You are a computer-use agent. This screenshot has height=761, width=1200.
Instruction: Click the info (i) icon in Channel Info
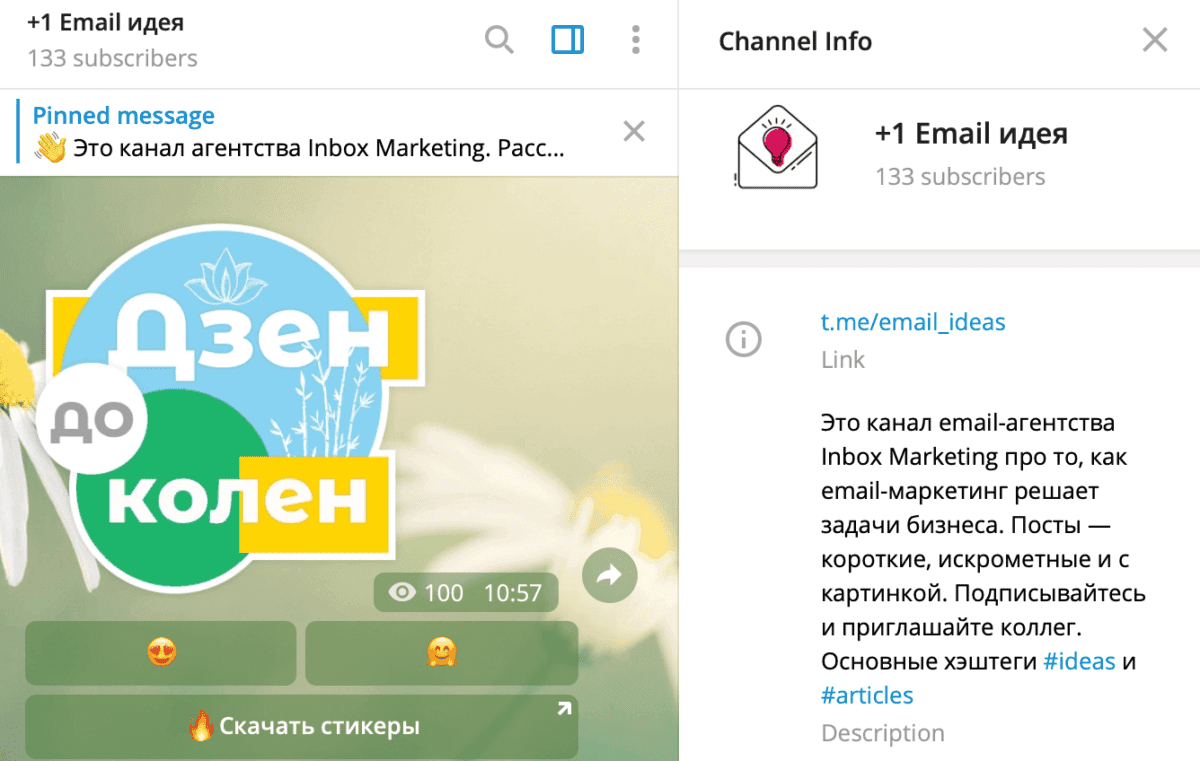743,340
